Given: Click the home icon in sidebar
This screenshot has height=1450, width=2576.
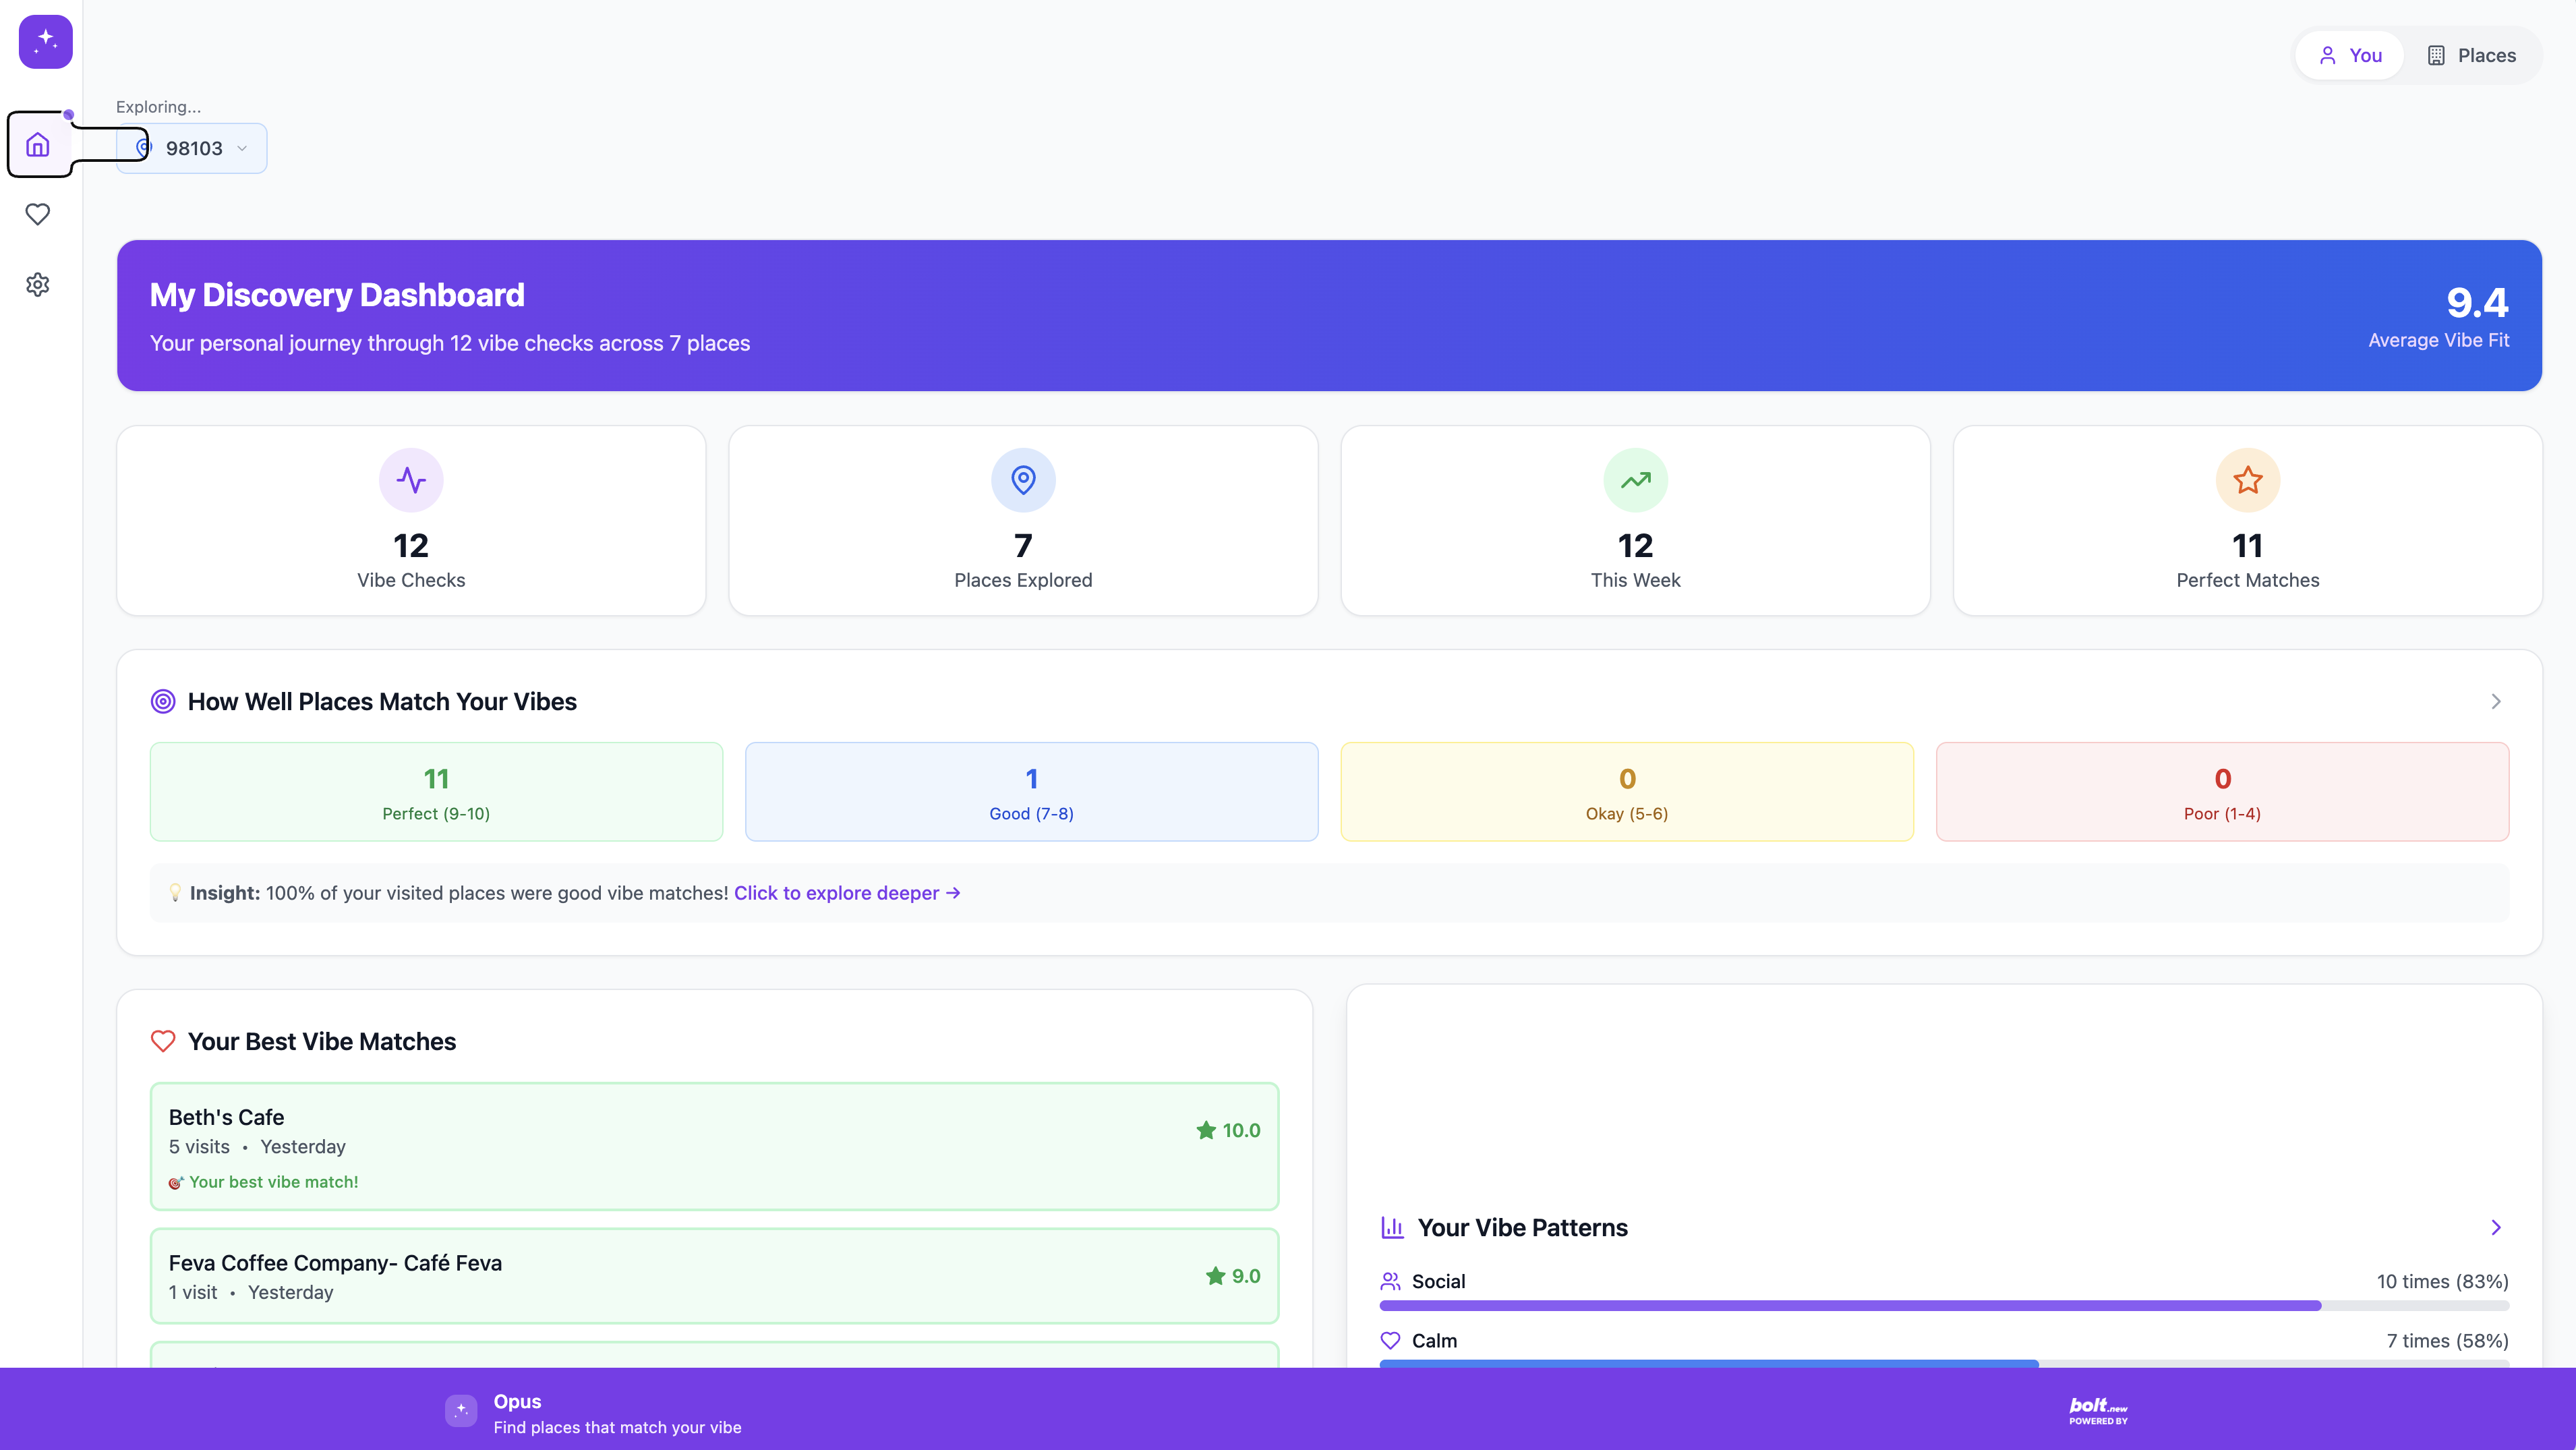Looking at the screenshot, I should (38, 145).
